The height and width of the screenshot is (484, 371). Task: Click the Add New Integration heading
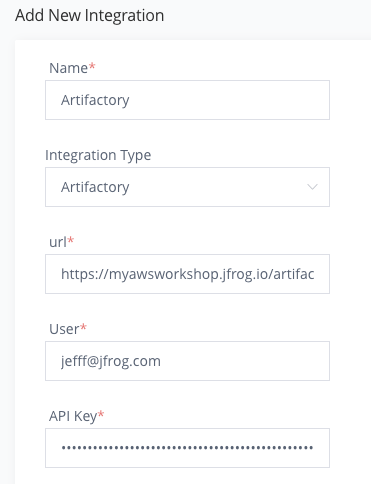coord(90,16)
